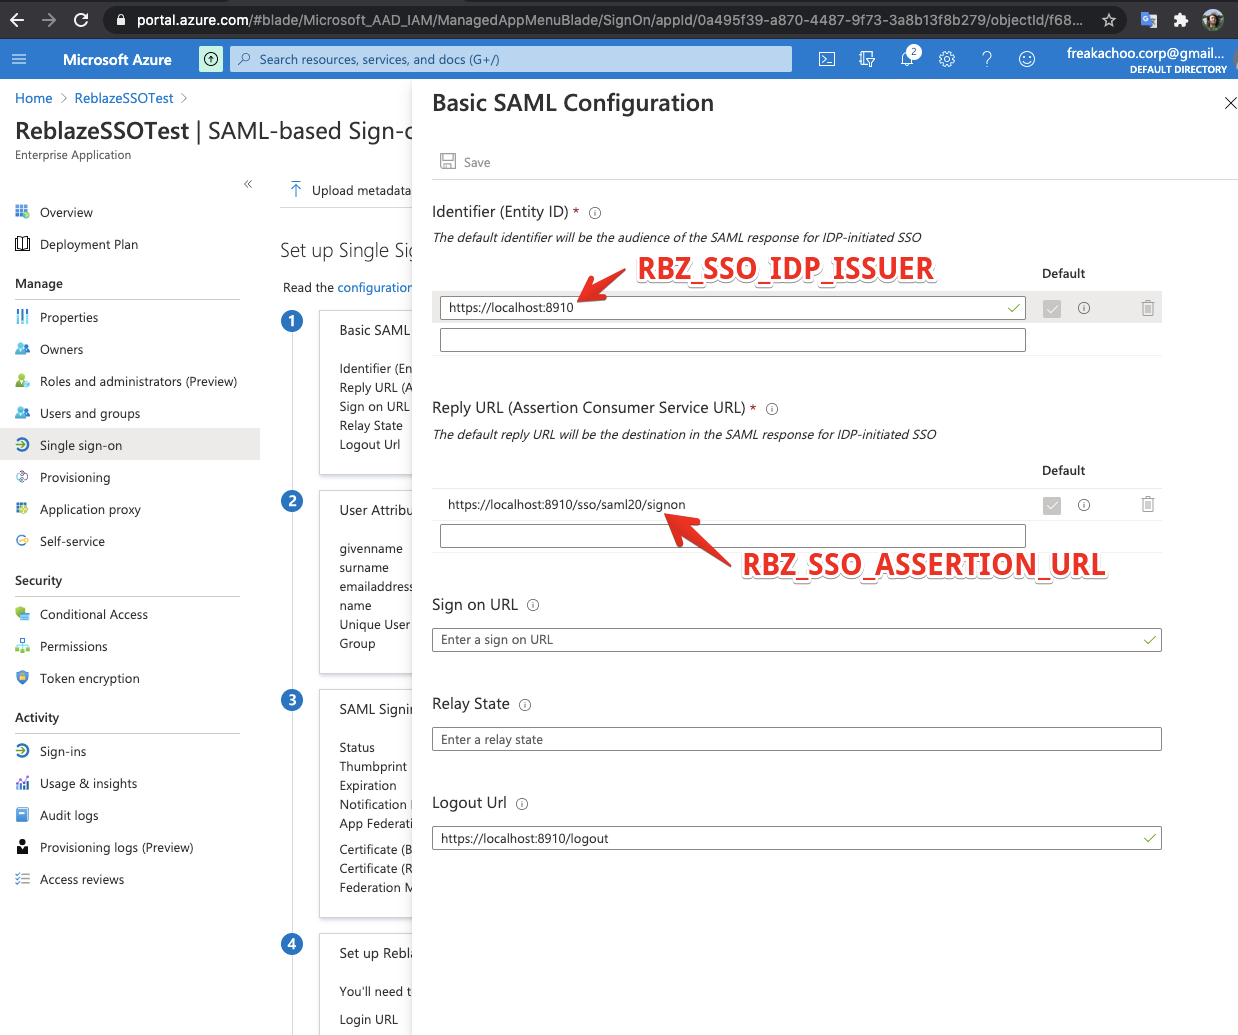
Task: Open Azure Cloud Shell icon
Action: [827, 59]
